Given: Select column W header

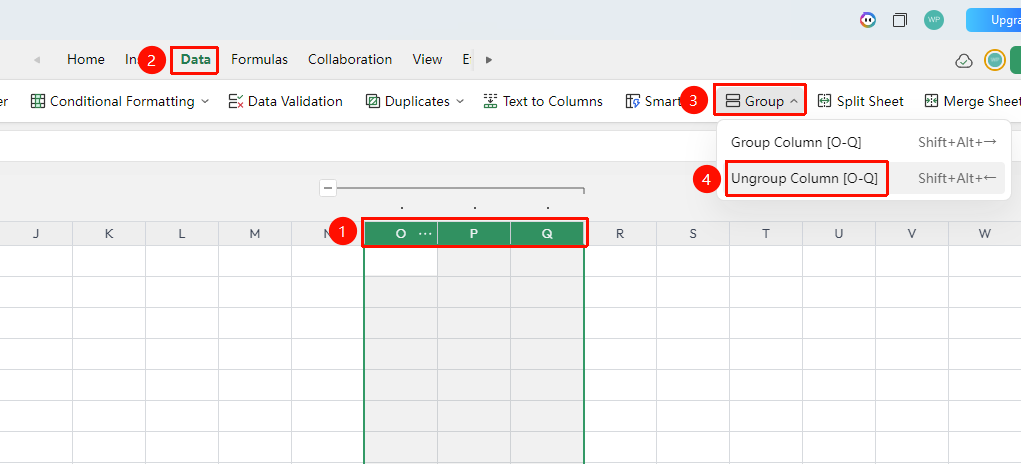Looking at the screenshot, I should (x=985, y=234).
